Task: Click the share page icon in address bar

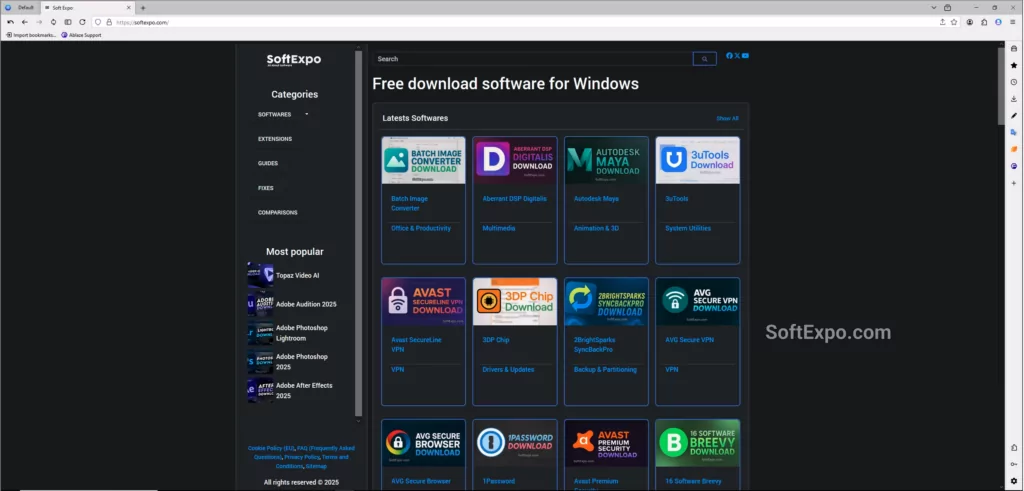Action: click(942, 22)
